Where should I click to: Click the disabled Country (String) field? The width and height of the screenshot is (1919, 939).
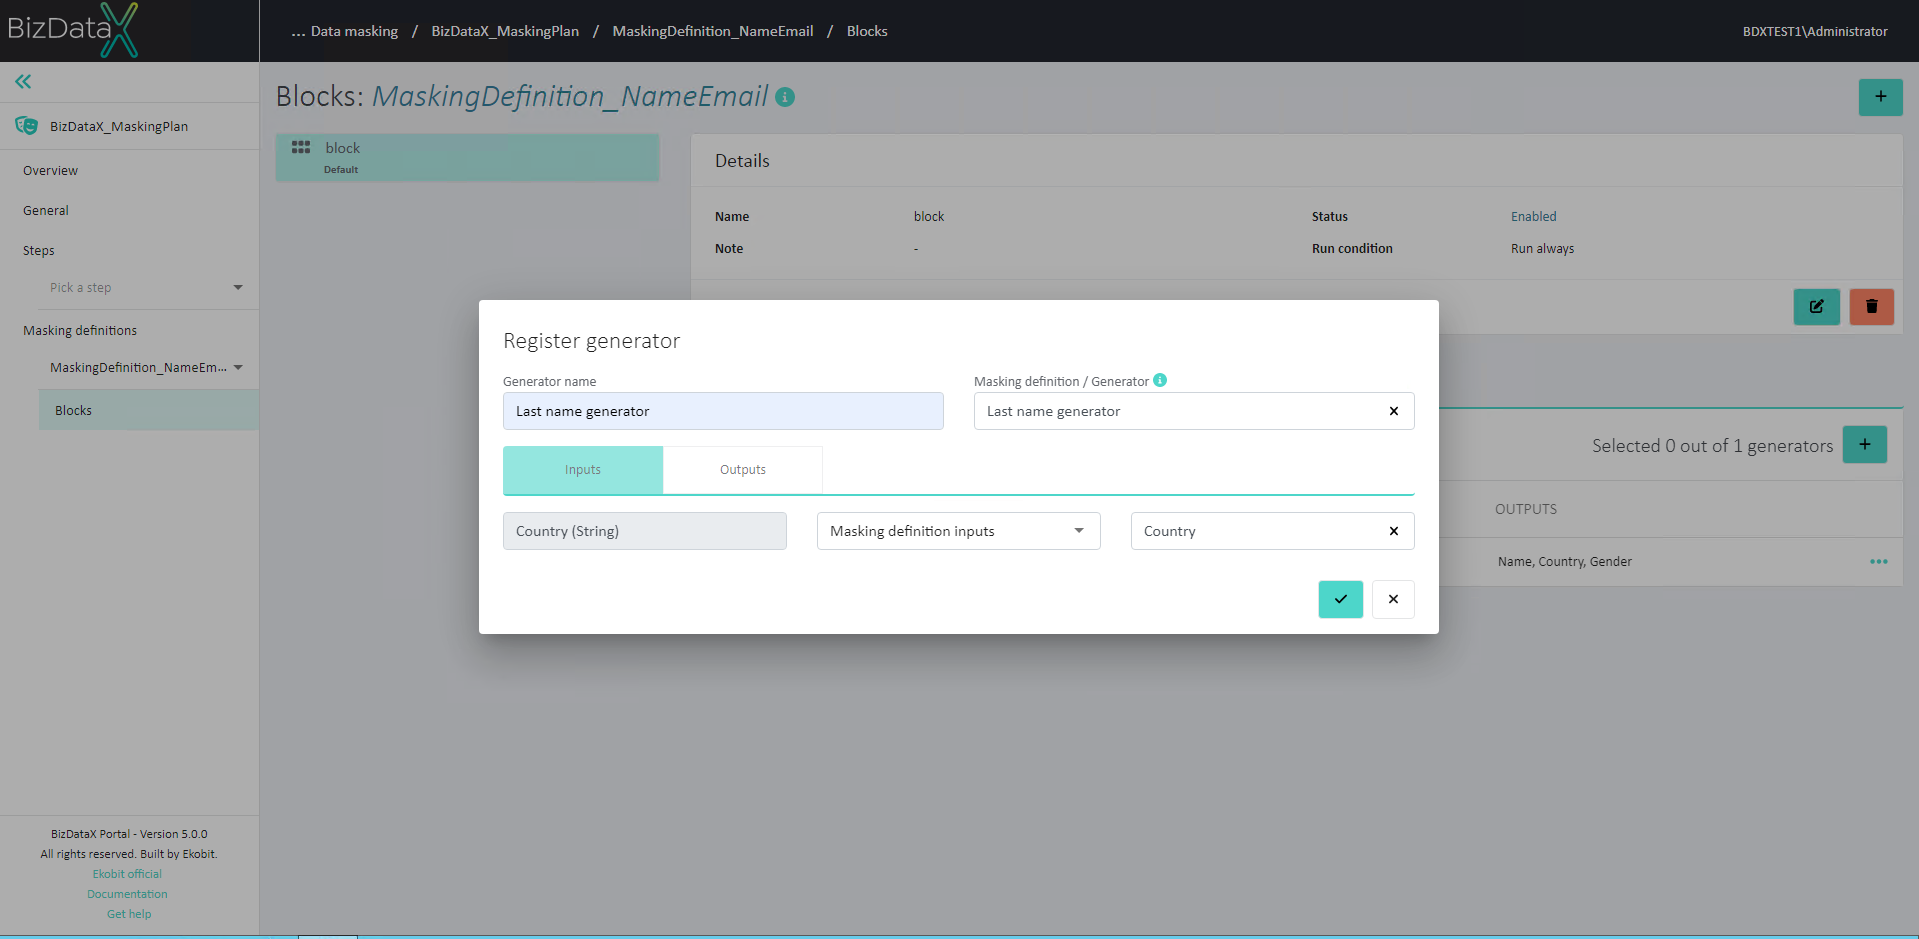pyautogui.click(x=645, y=531)
